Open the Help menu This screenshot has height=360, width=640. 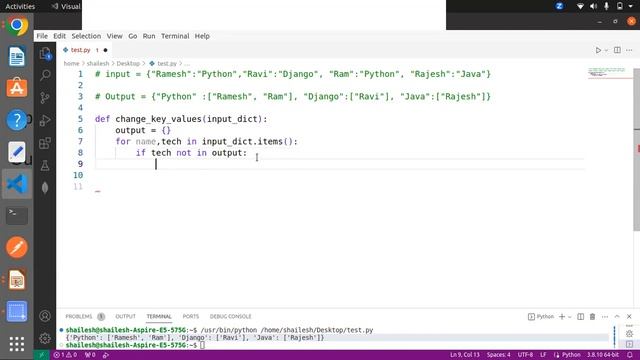click(202, 36)
